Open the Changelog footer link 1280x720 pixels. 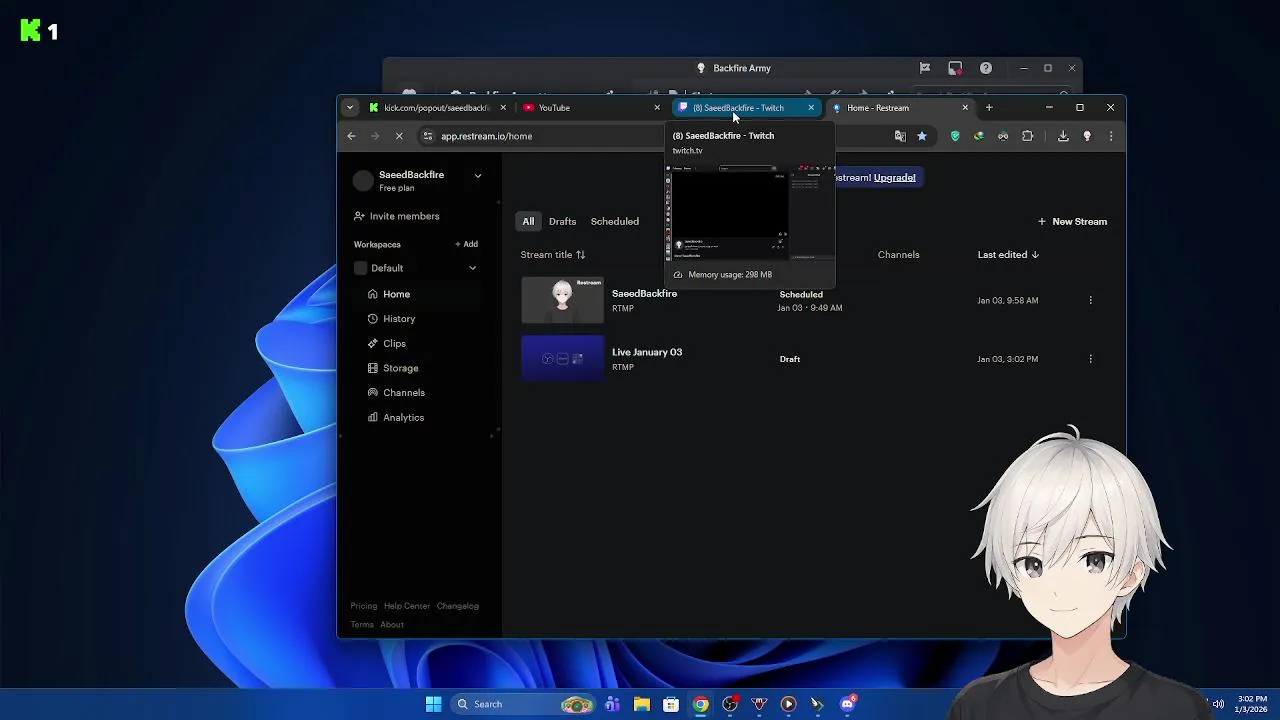point(458,606)
